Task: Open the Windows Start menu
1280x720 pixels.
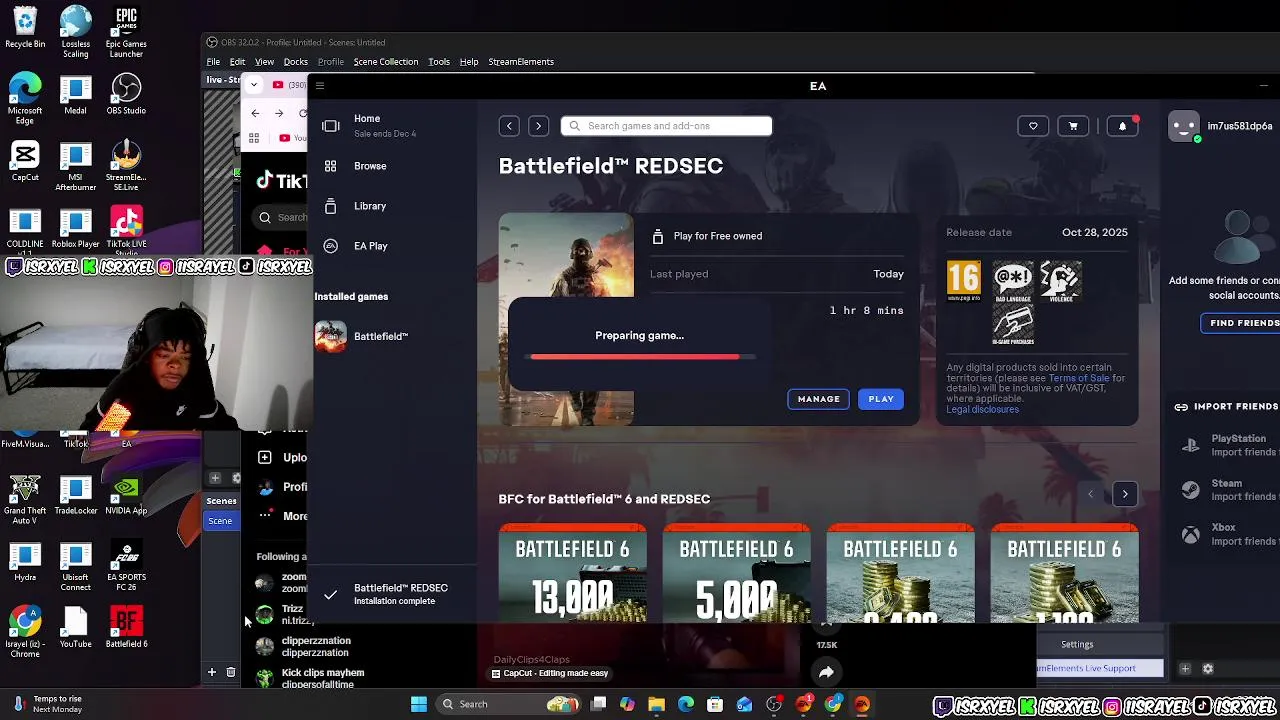Action: coord(419,704)
